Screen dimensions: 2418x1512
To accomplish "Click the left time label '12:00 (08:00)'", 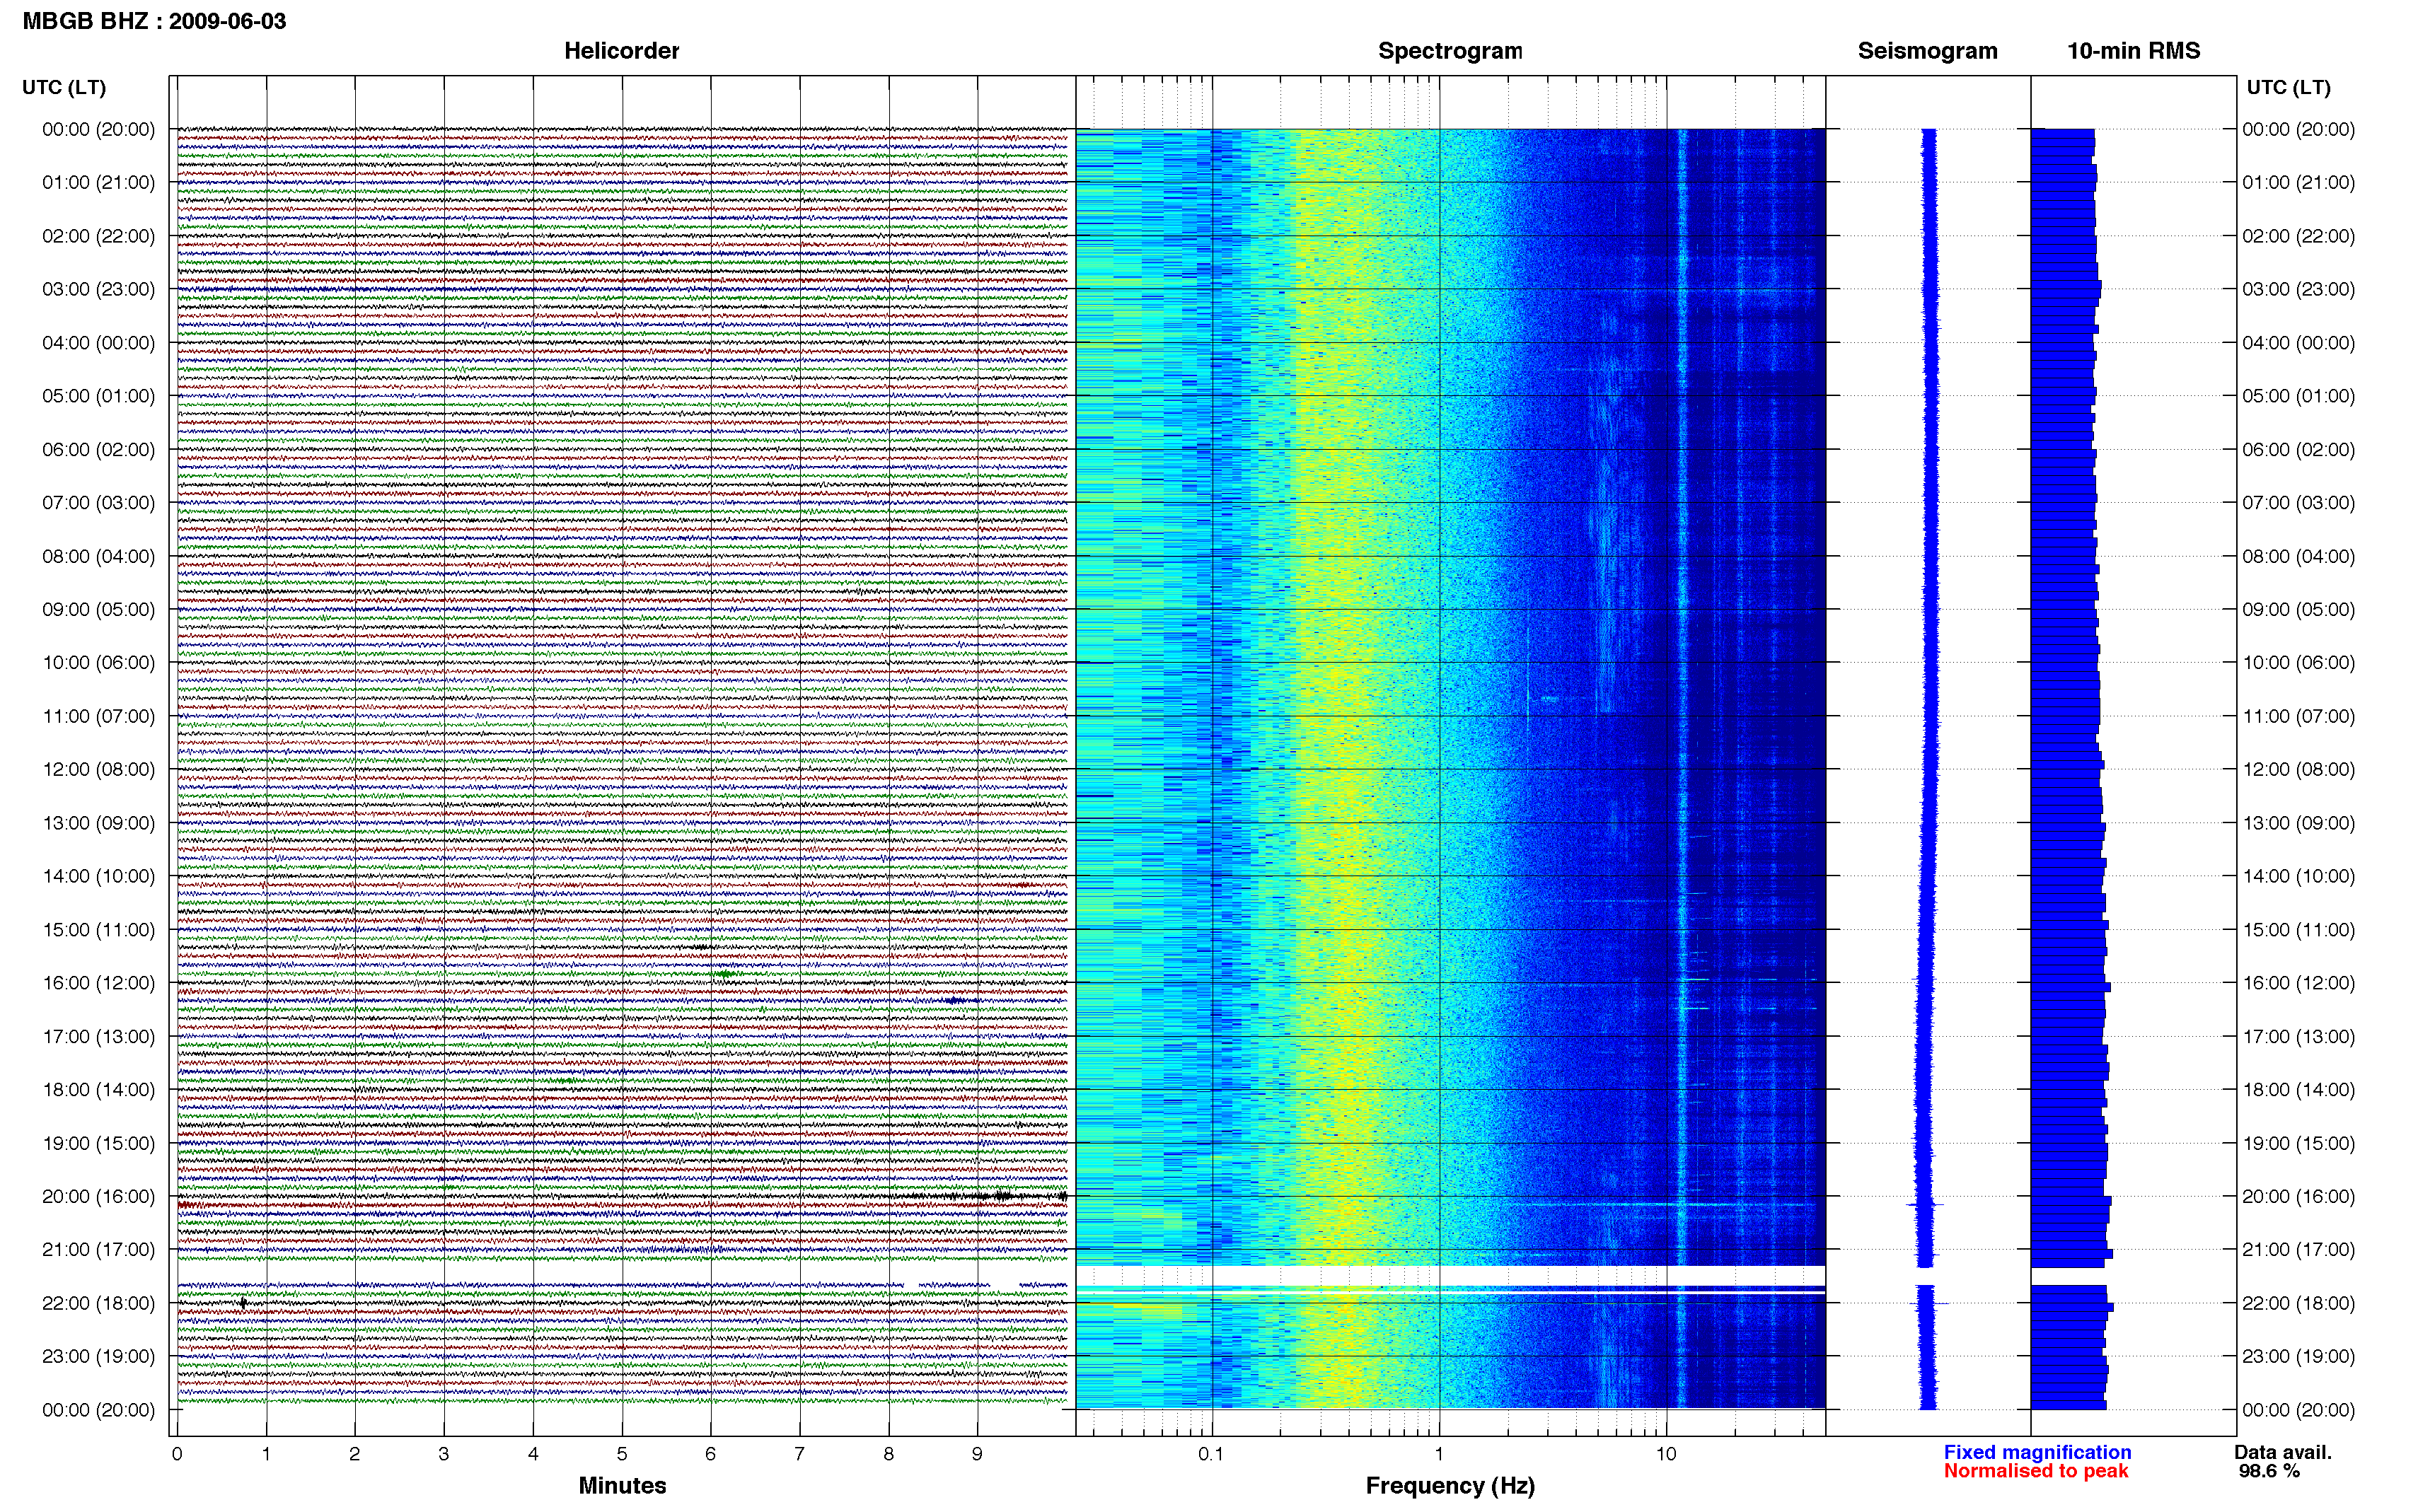I will pyautogui.click(x=98, y=769).
